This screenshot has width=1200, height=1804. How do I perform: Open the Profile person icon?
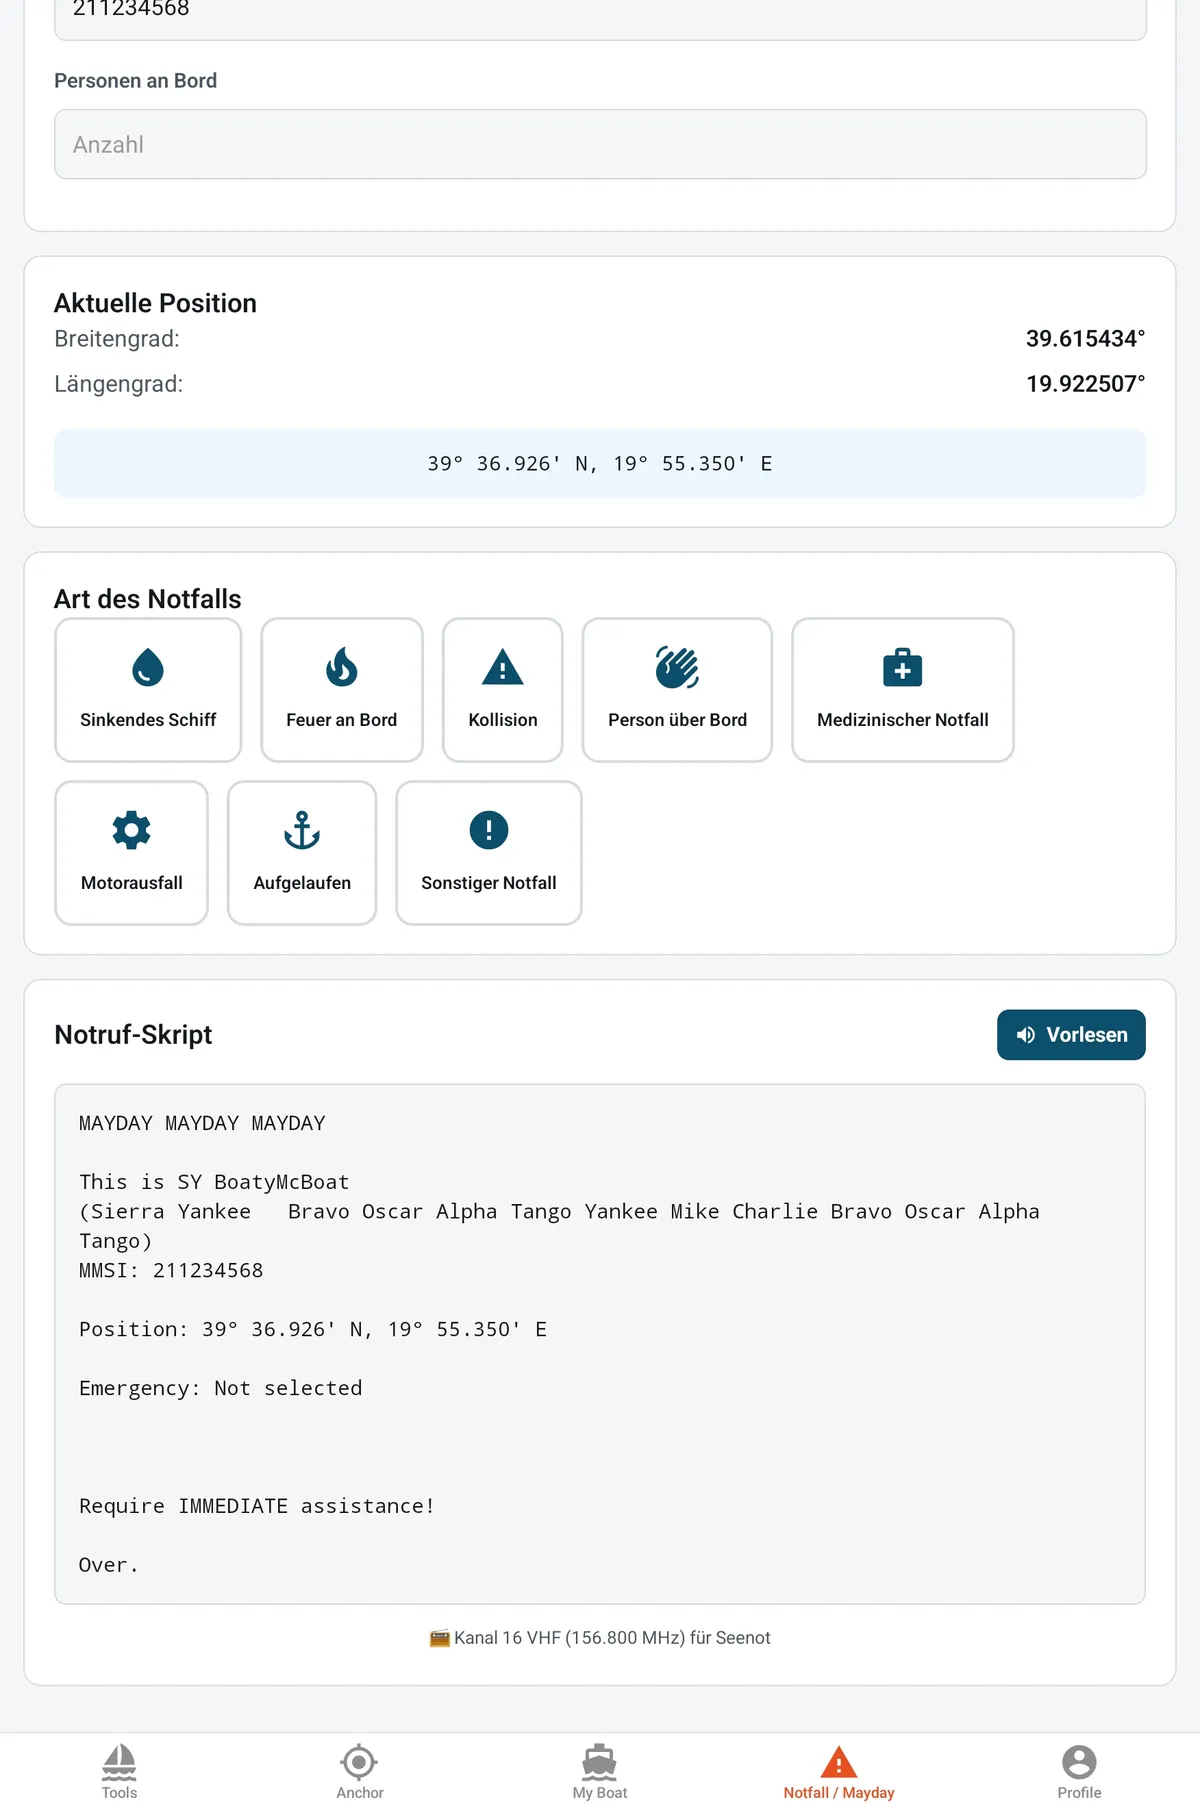[1079, 1761]
